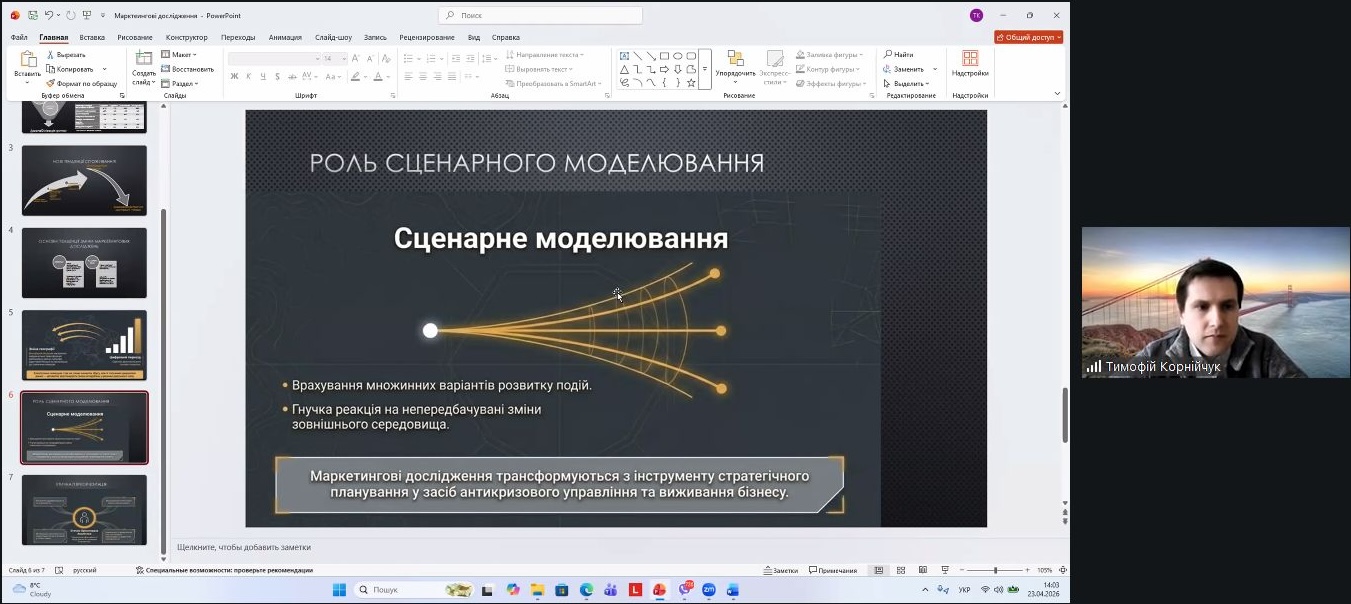Screen dimensions: 1351x604
Task: Toggle strikethrough formatting
Action: (x=290, y=76)
